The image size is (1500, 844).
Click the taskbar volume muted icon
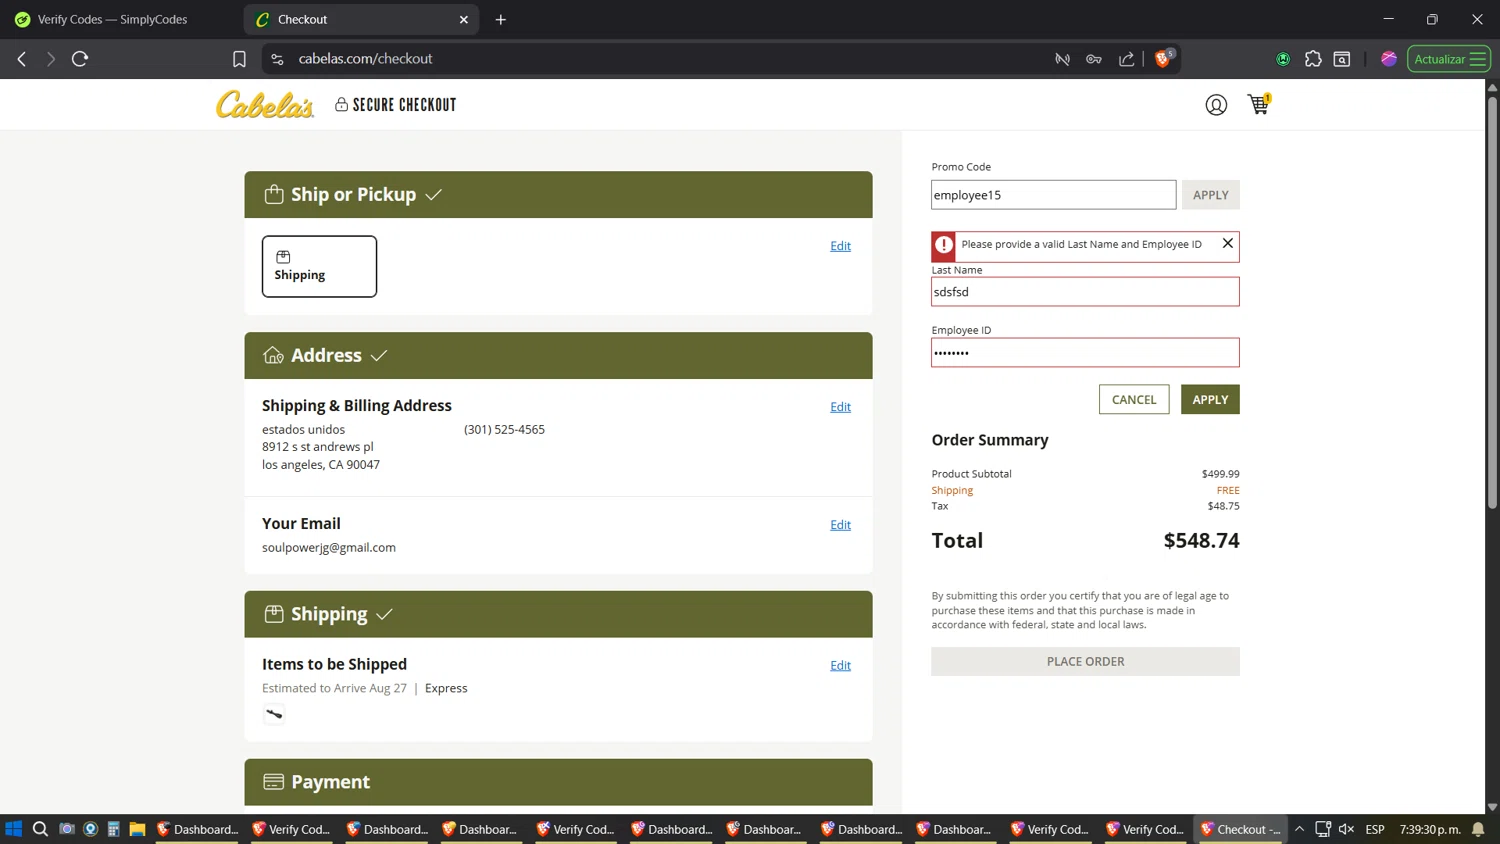coord(1346,829)
